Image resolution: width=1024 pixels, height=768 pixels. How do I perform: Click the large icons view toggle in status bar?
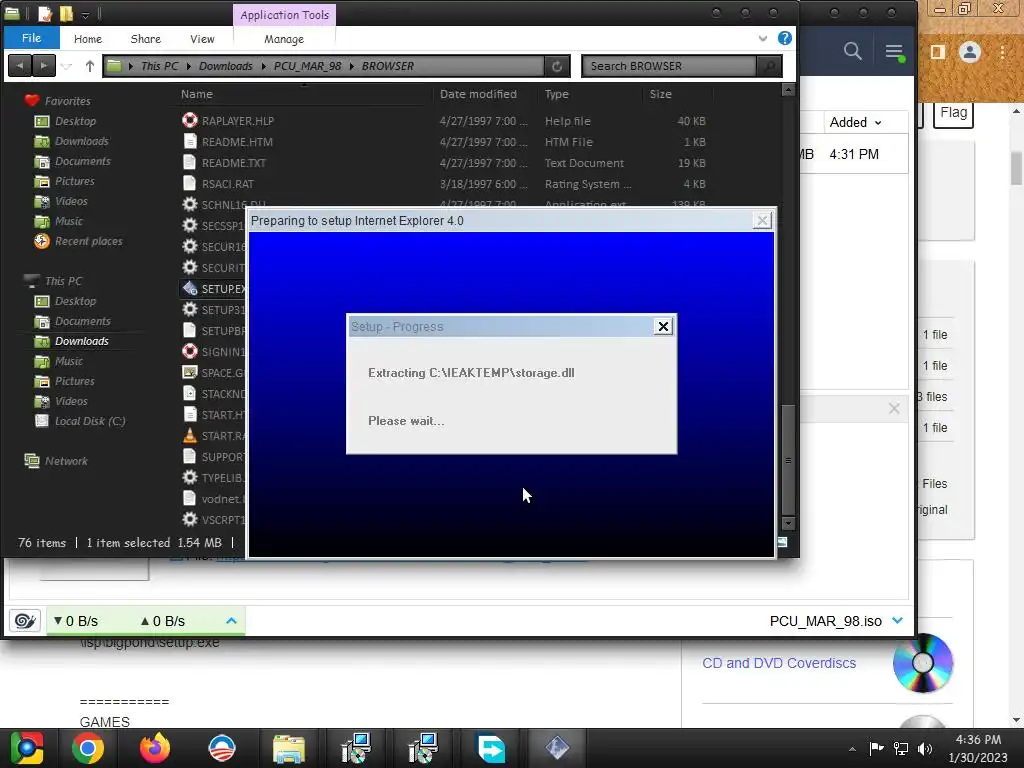(782, 542)
